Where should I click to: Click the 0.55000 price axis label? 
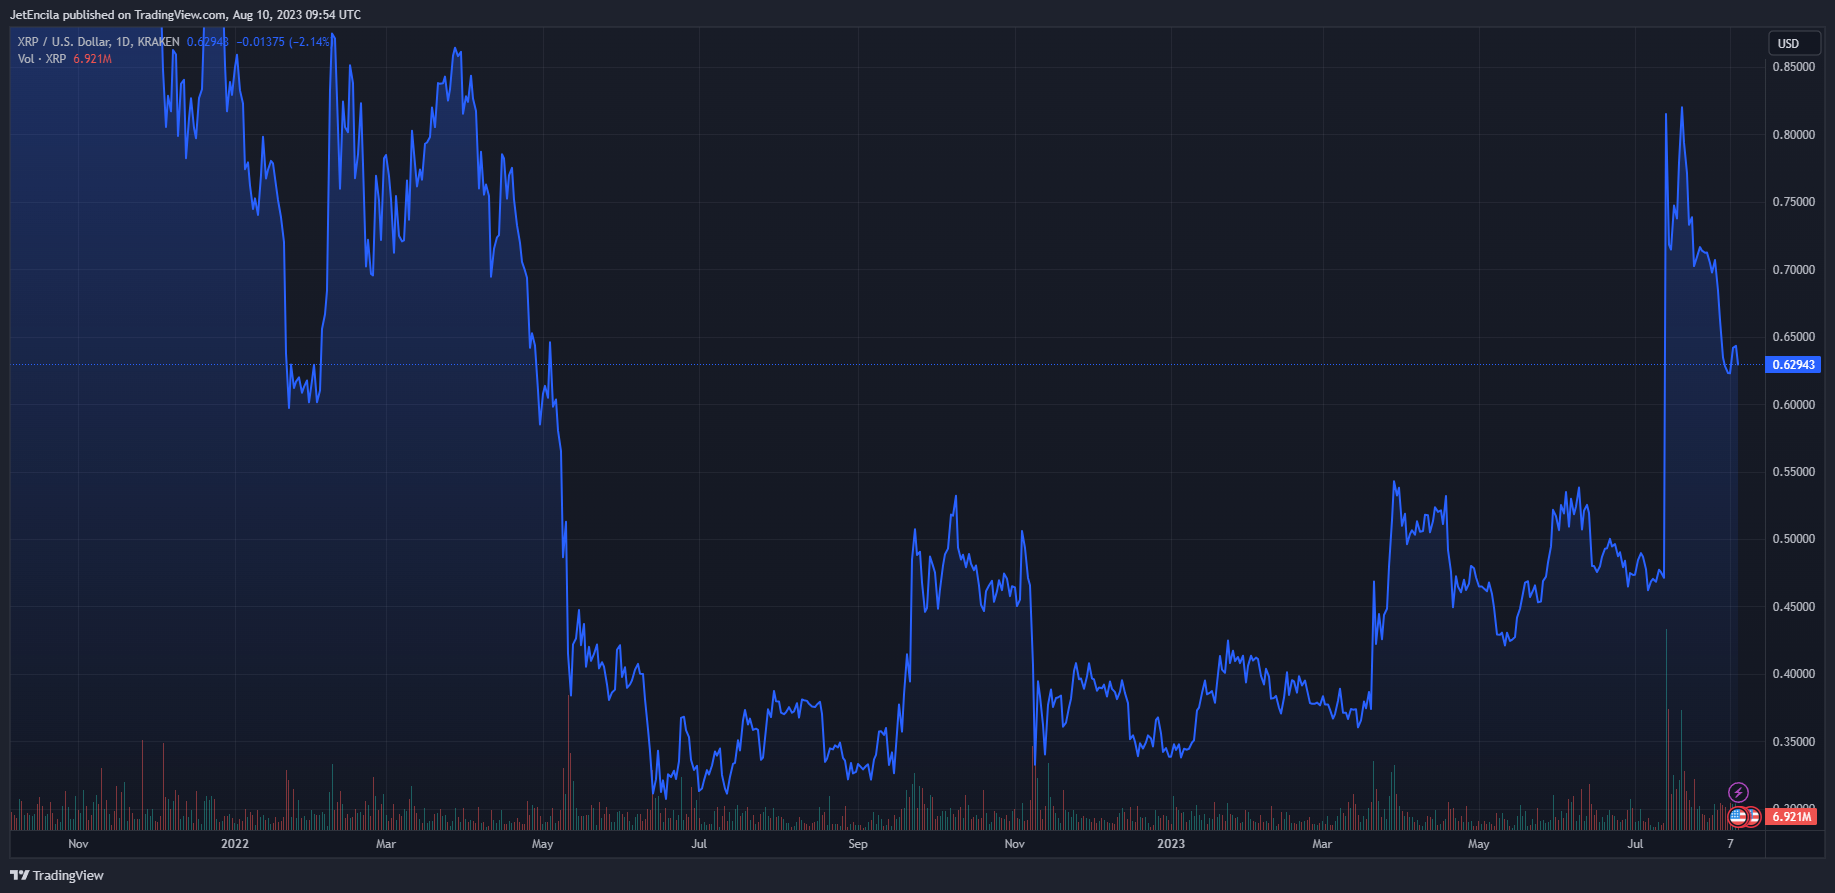click(1794, 472)
